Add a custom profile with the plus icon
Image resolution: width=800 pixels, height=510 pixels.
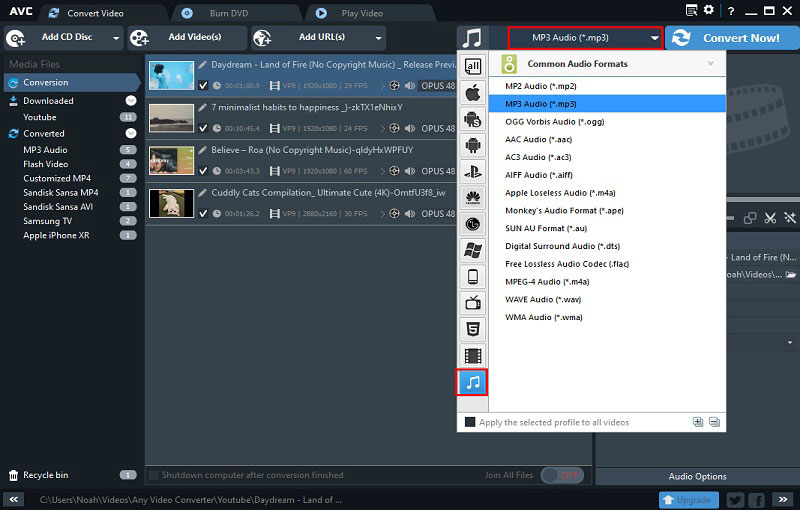coord(697,422)
